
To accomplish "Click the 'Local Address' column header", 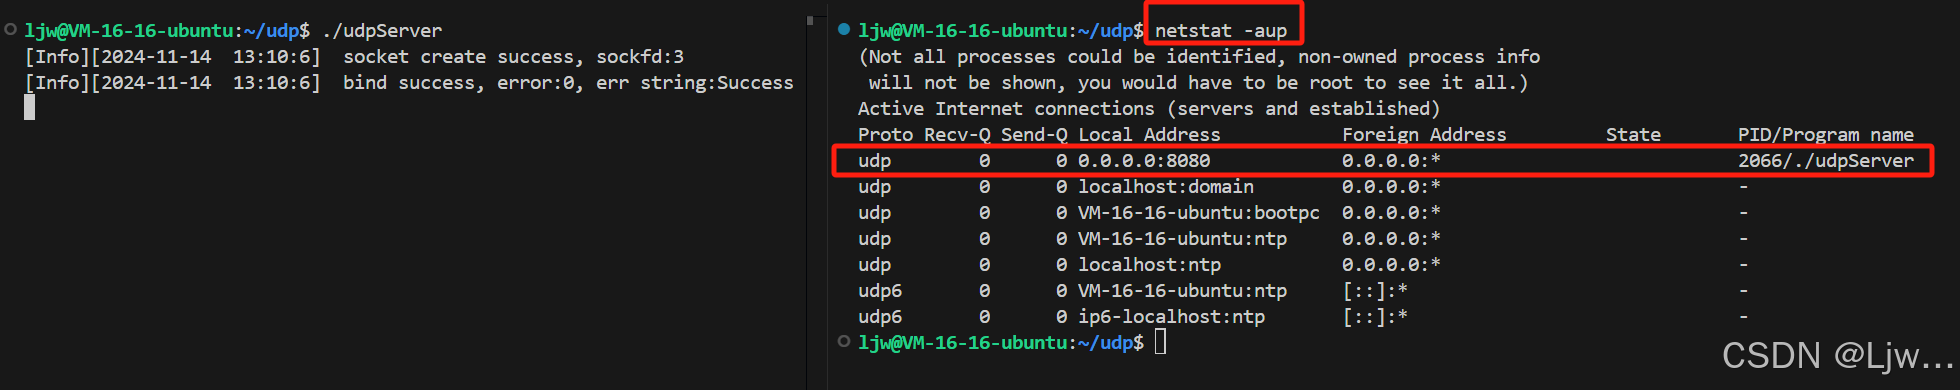I will pos(1149,135).
